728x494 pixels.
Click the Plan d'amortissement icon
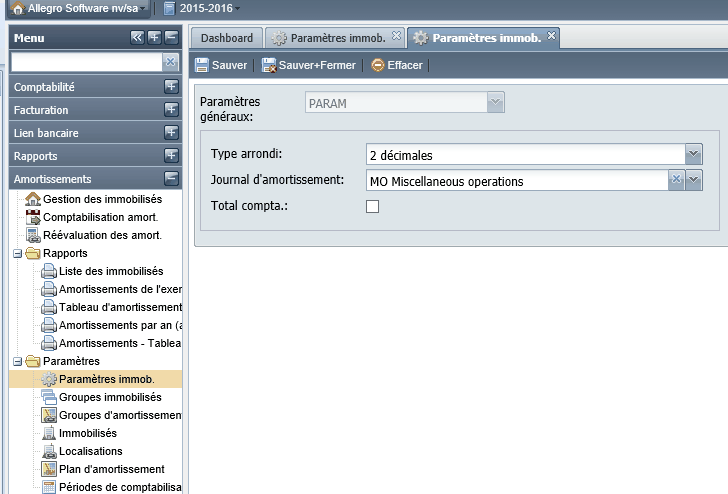pos(49,469)
